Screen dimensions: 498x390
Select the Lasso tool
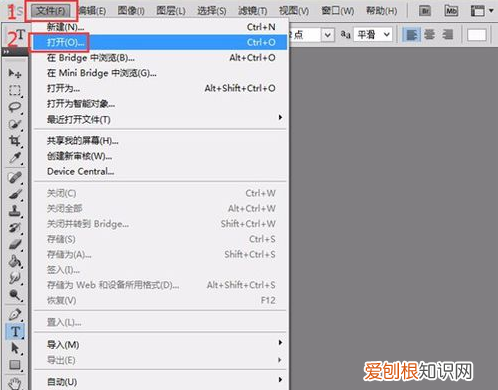pyautogui.click(x=15, y=107)
